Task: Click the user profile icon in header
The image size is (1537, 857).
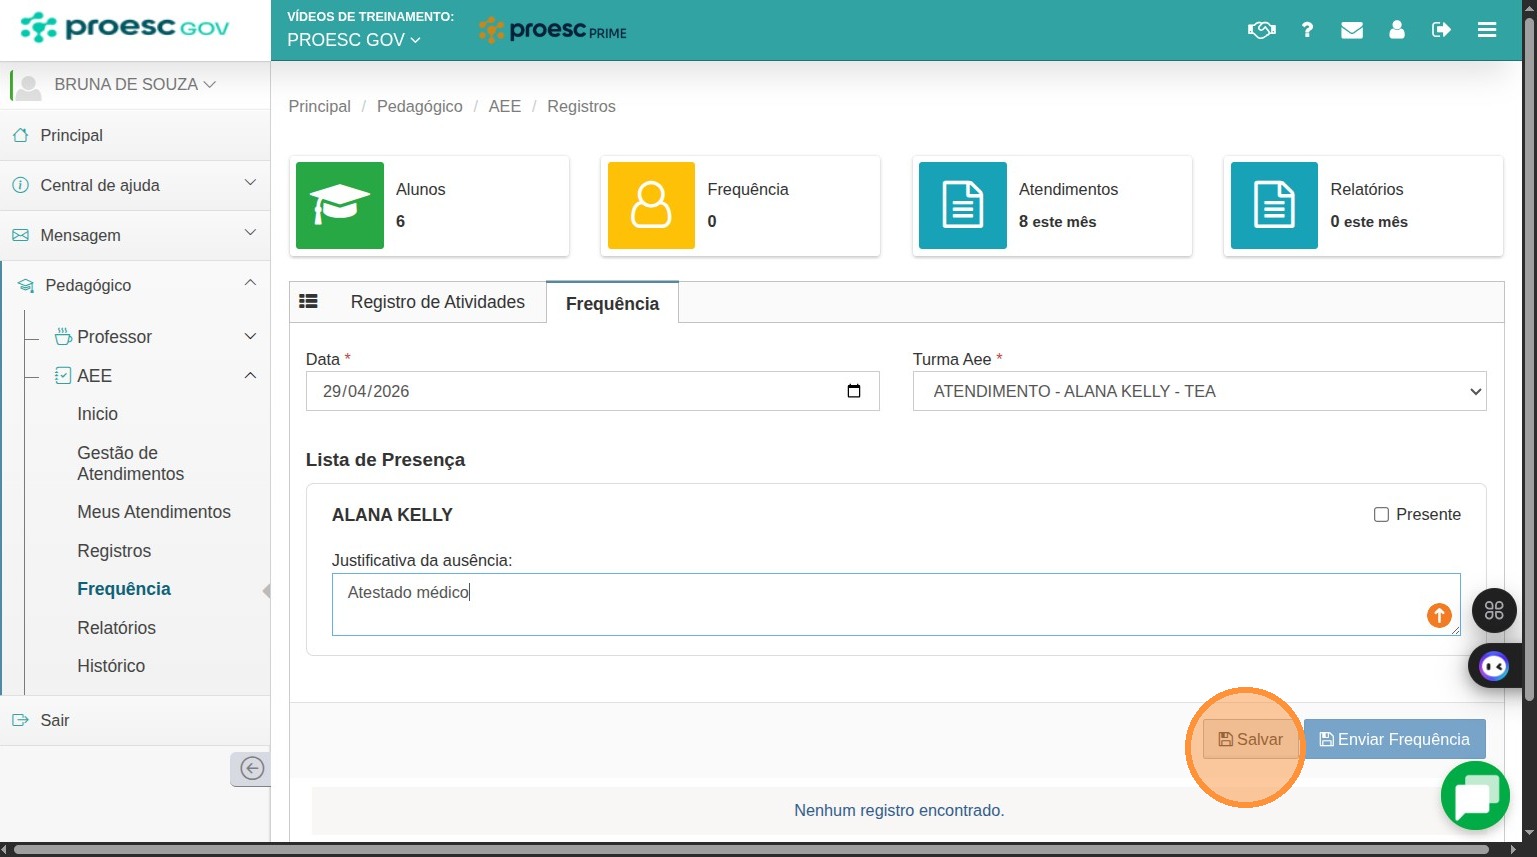Action: coord(1397,30)
